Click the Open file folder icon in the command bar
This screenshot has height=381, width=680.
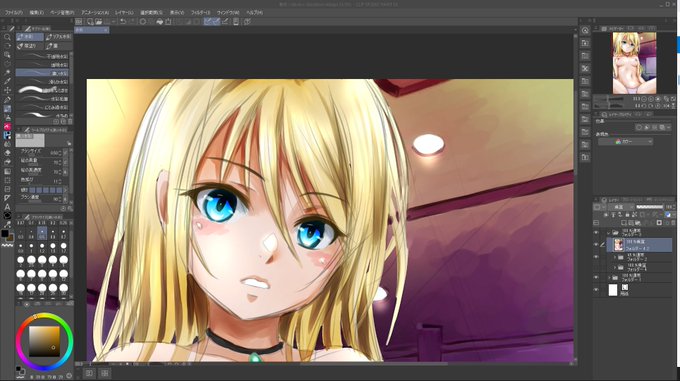pyautogui.click(x=99, y=21)
